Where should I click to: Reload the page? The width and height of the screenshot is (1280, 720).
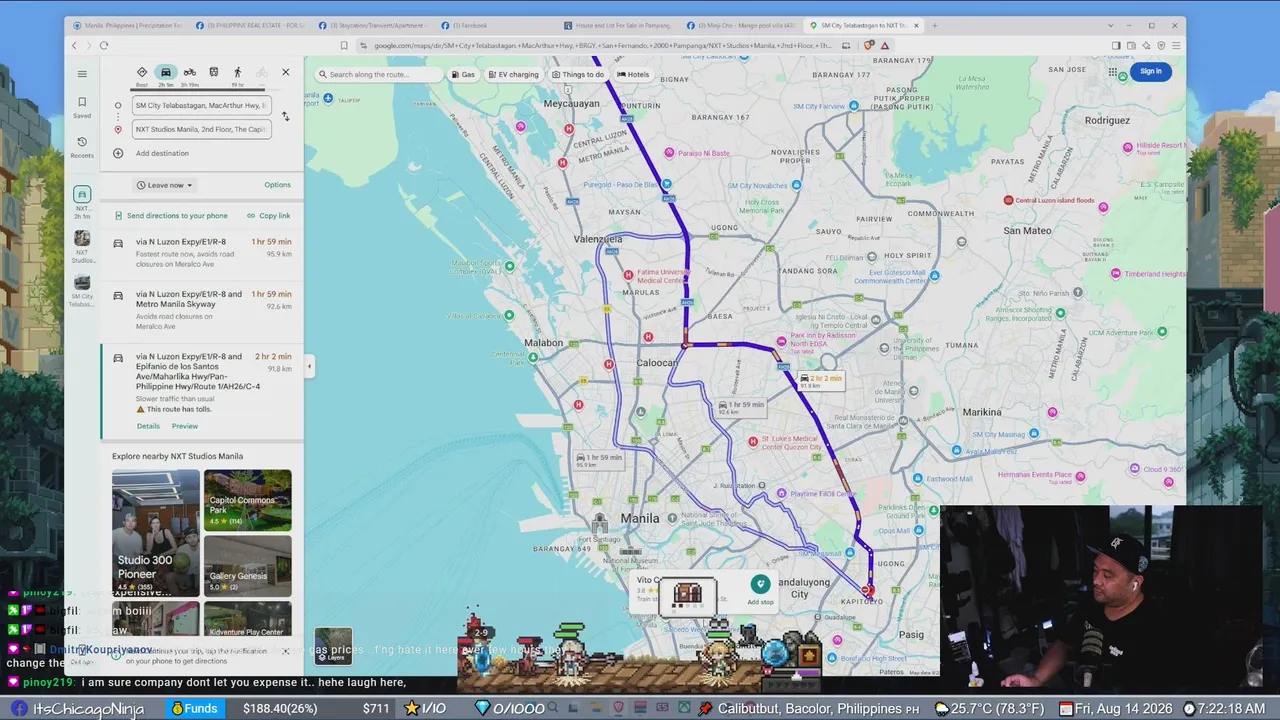pos(104,45)
